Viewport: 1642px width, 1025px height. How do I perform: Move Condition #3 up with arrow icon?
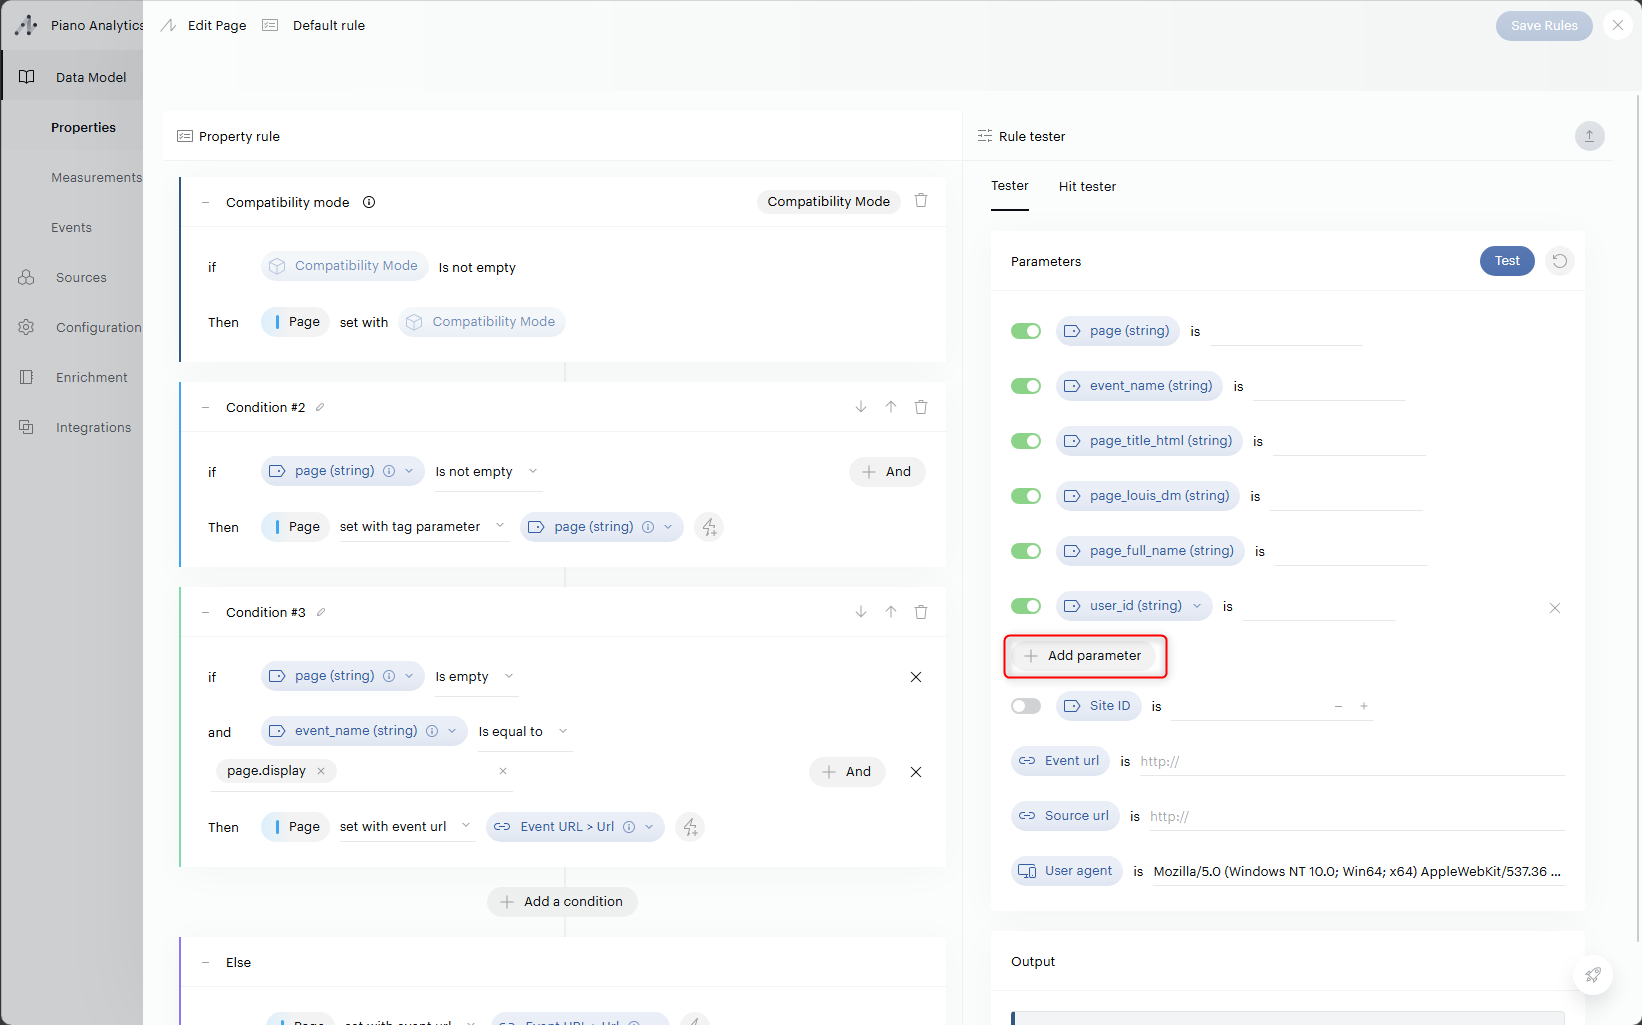[x=891, y=612]
